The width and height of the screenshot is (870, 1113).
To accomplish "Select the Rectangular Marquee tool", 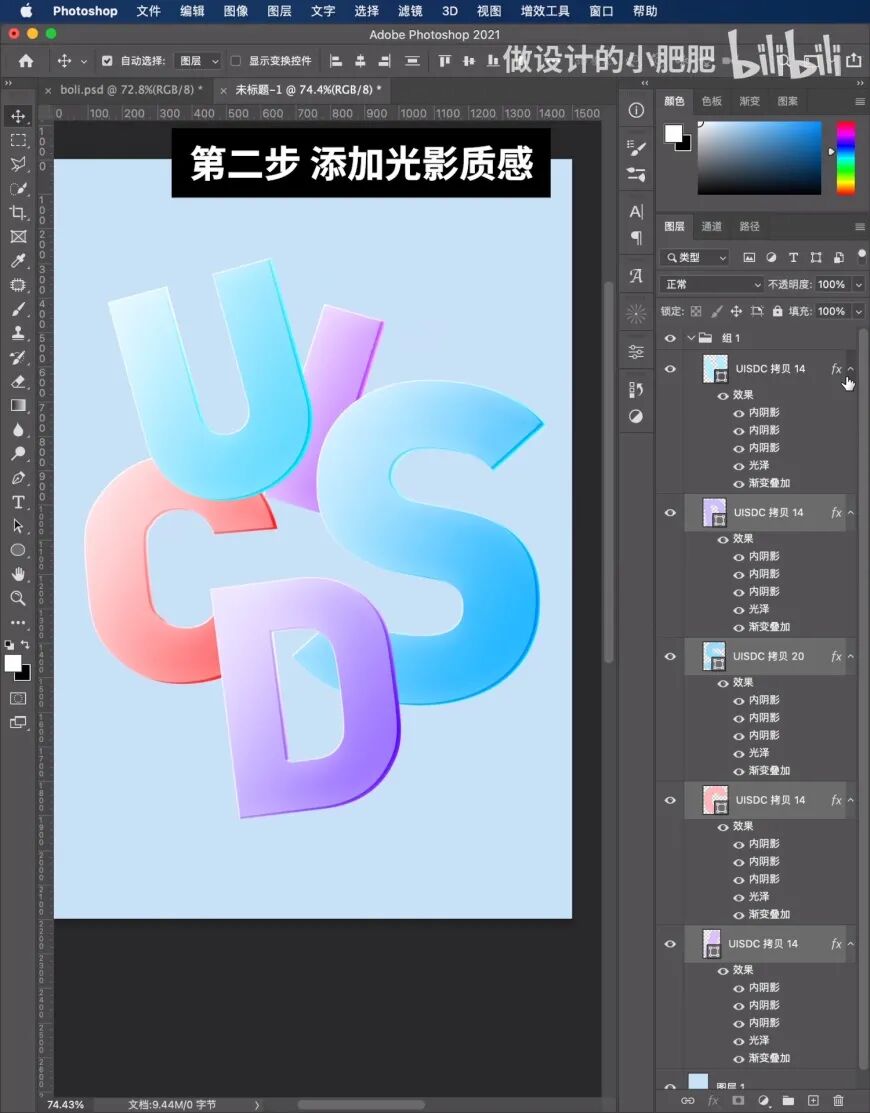I will [18, 141].
